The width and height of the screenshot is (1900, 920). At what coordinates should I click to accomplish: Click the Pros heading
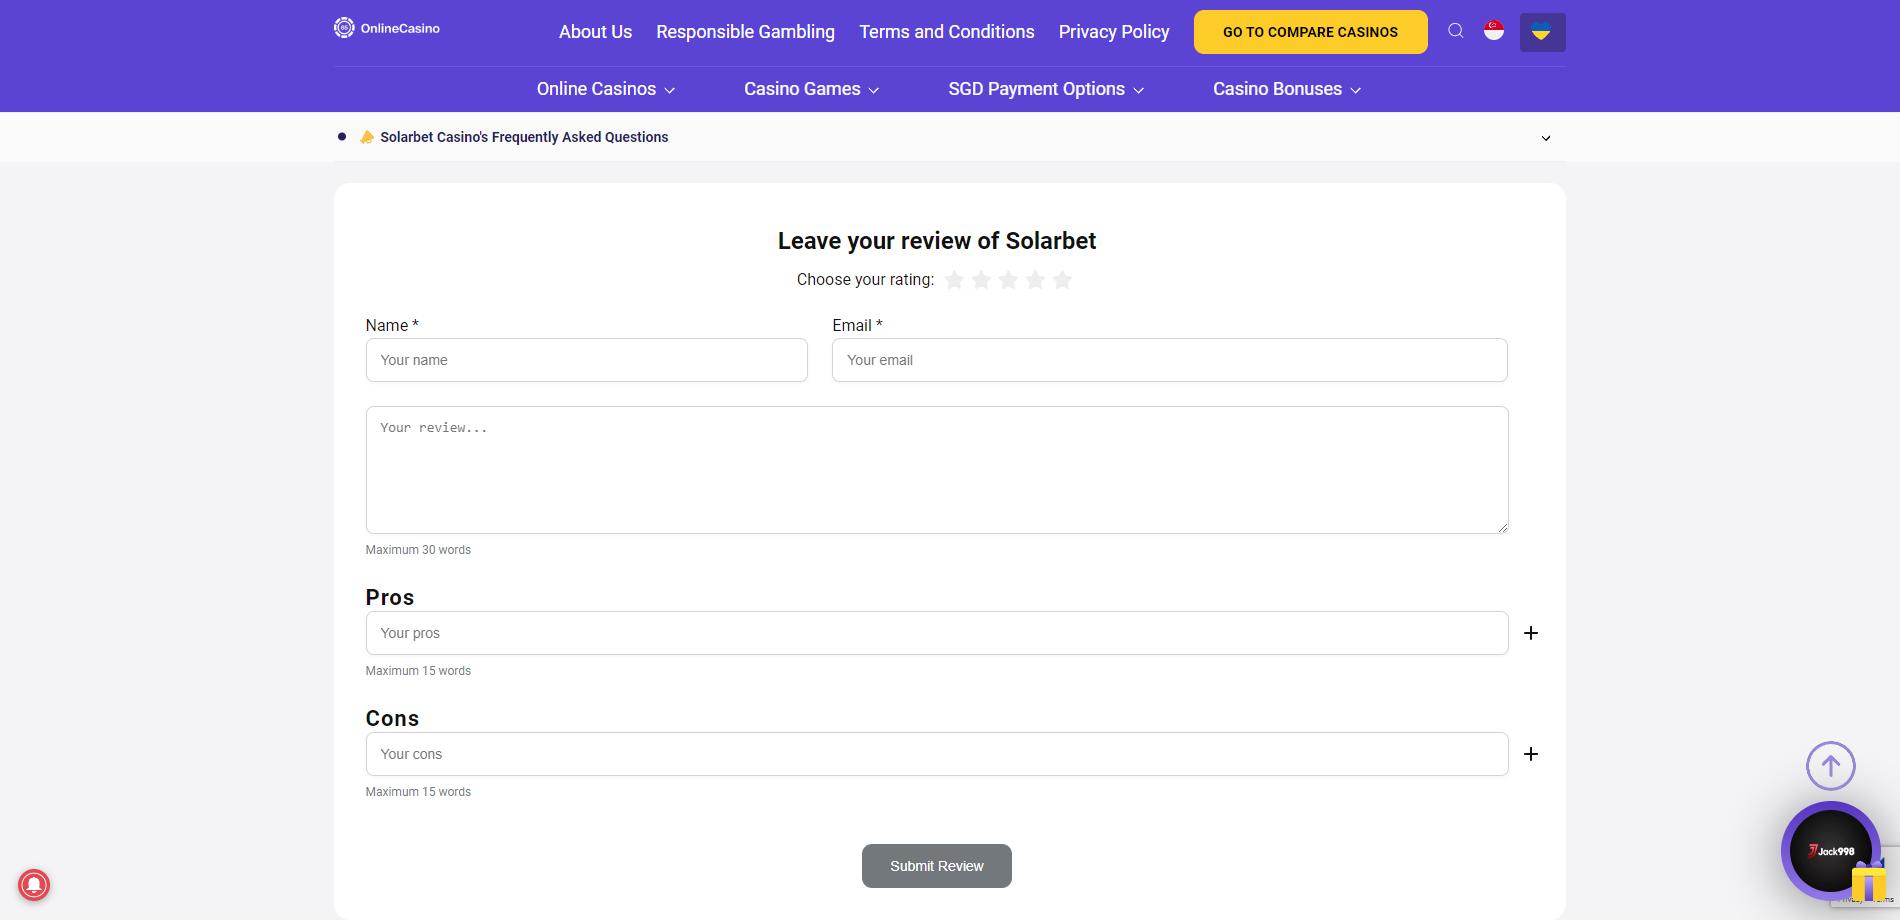[x=390, y=597]
